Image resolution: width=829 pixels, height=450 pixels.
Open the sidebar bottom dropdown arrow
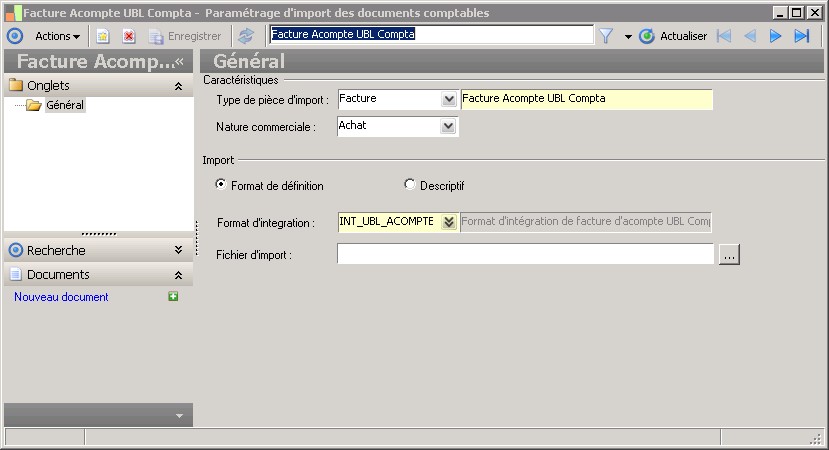[x=179, y=416]
